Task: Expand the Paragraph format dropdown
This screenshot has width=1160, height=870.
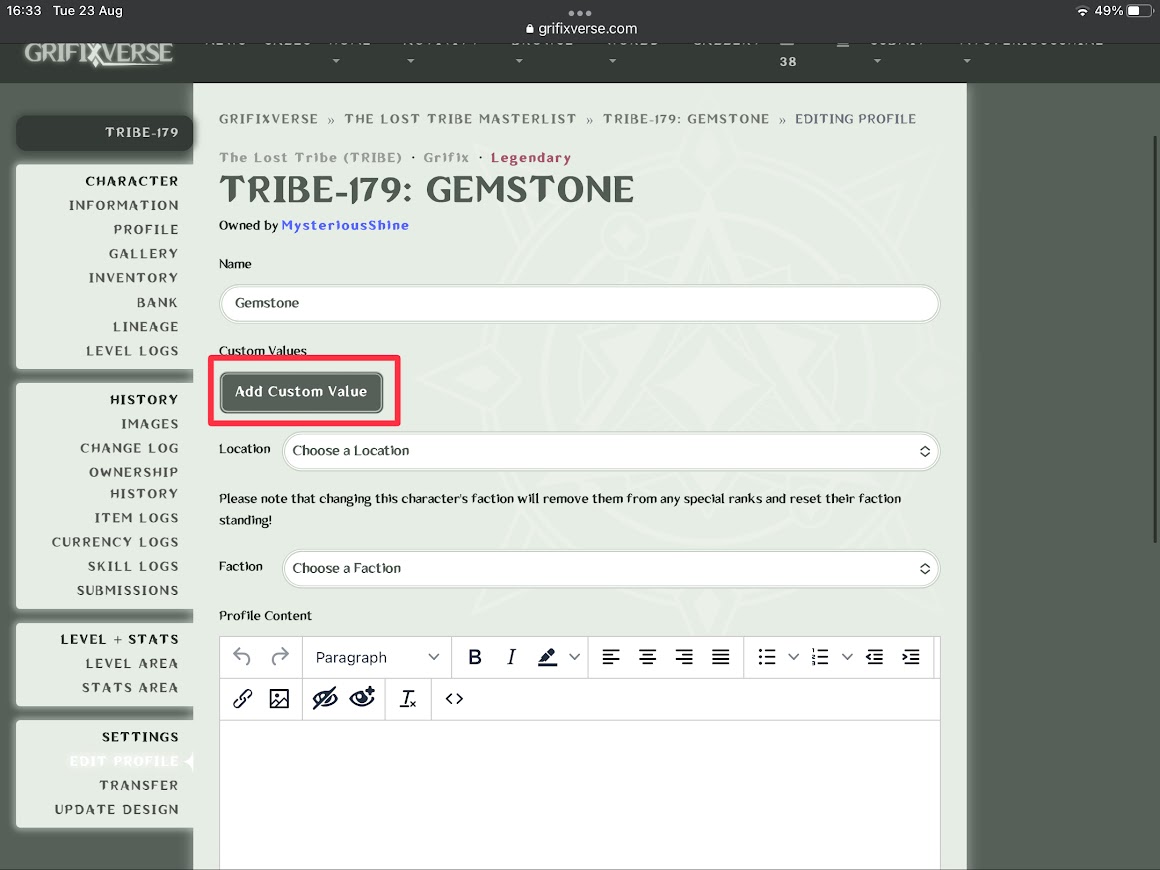Action: [377, 657]
